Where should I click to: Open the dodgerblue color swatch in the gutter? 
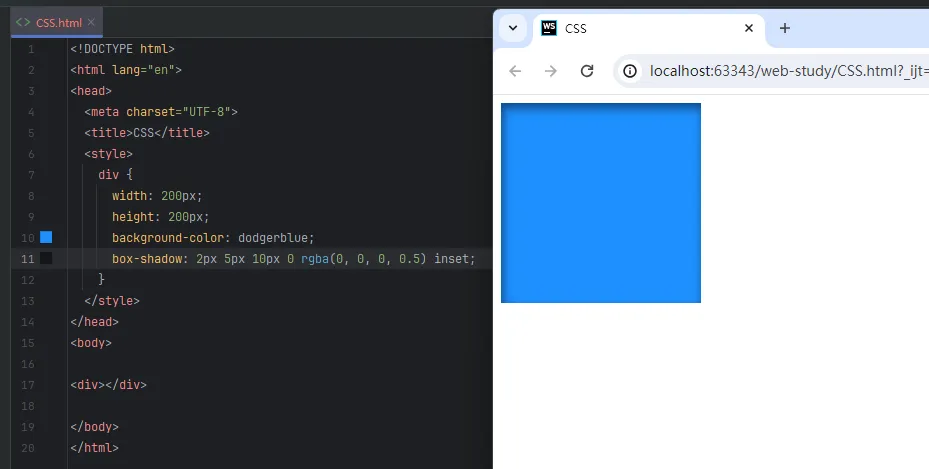tap(46, 238)
